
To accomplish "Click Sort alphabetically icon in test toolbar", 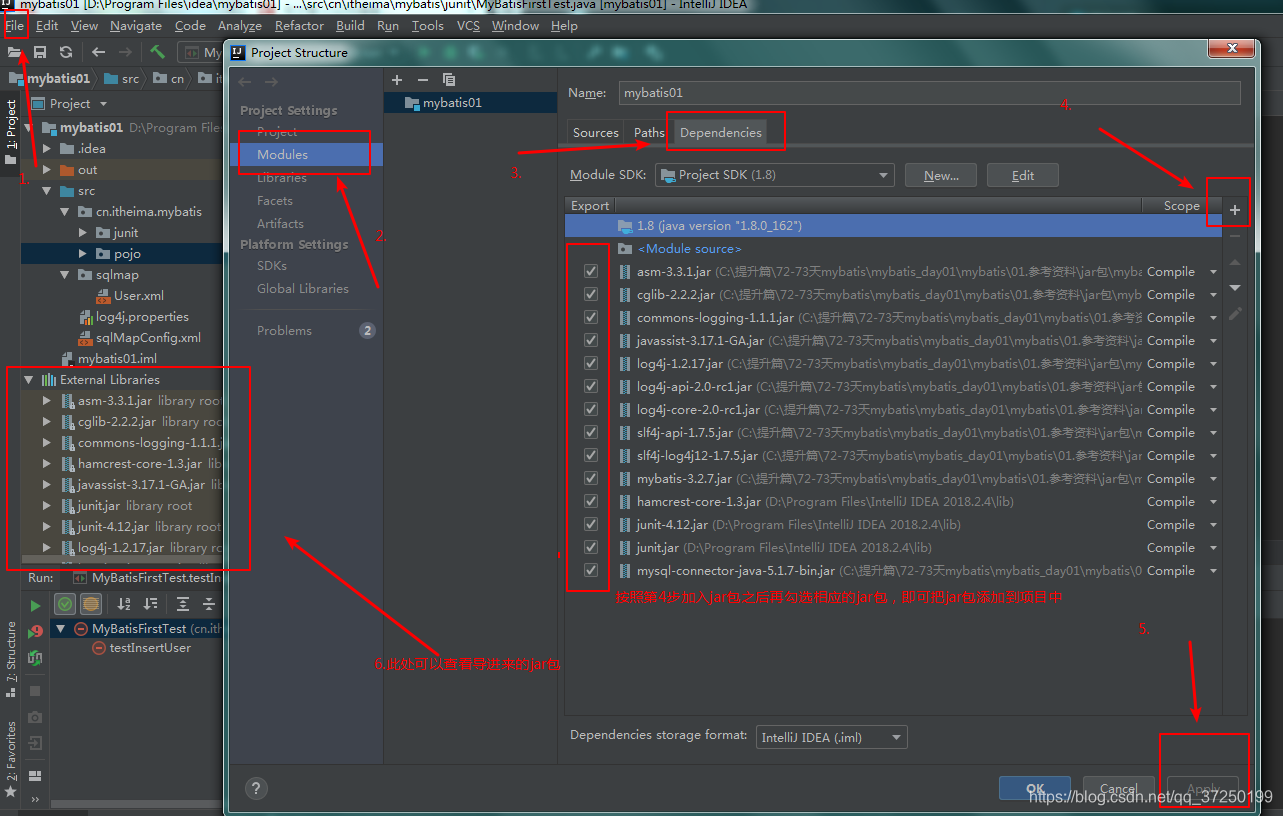I will pos(125,604).
